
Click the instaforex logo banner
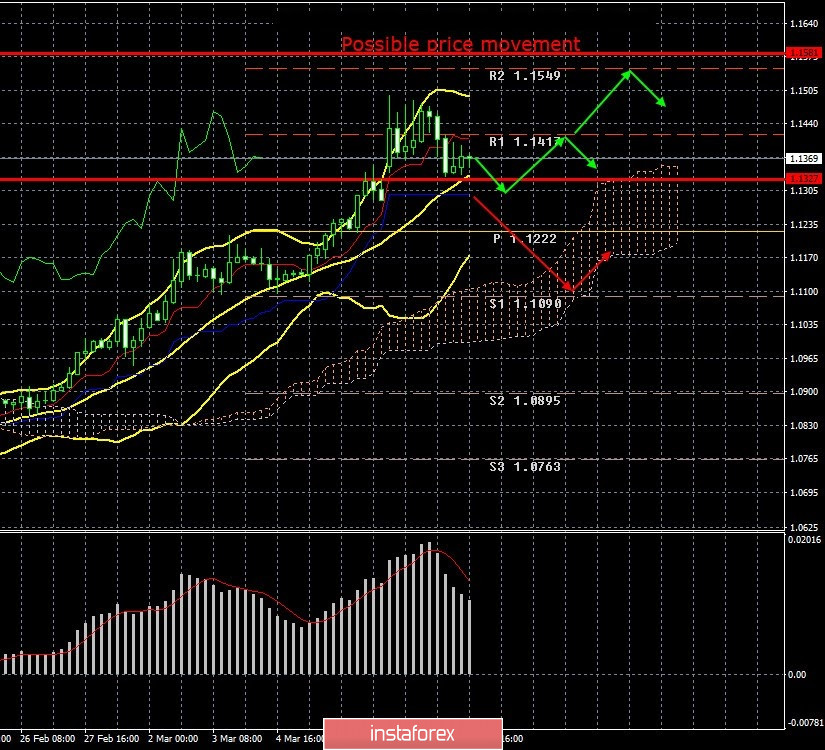point(413,734)
